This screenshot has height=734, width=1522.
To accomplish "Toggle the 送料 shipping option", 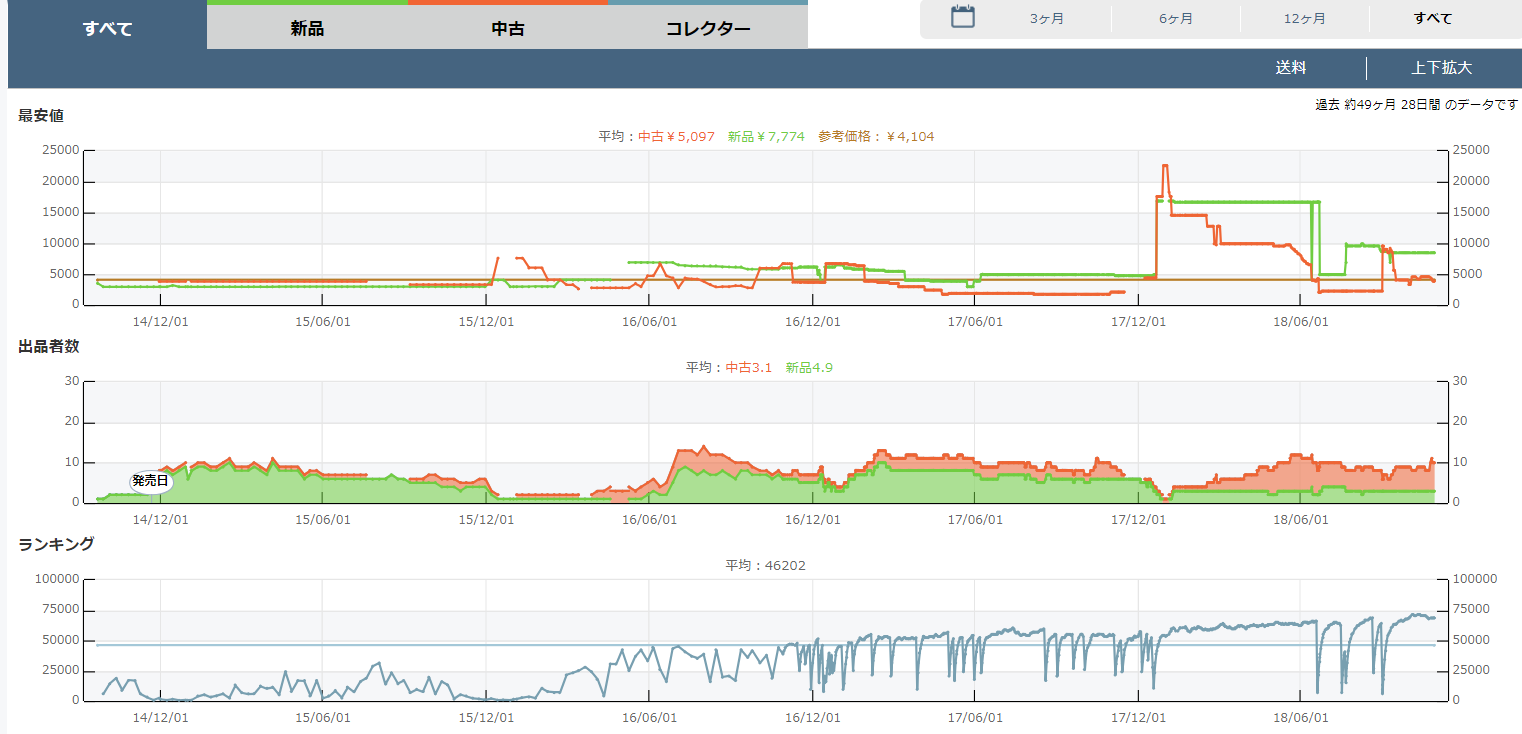I will [x=1290, y=68].
